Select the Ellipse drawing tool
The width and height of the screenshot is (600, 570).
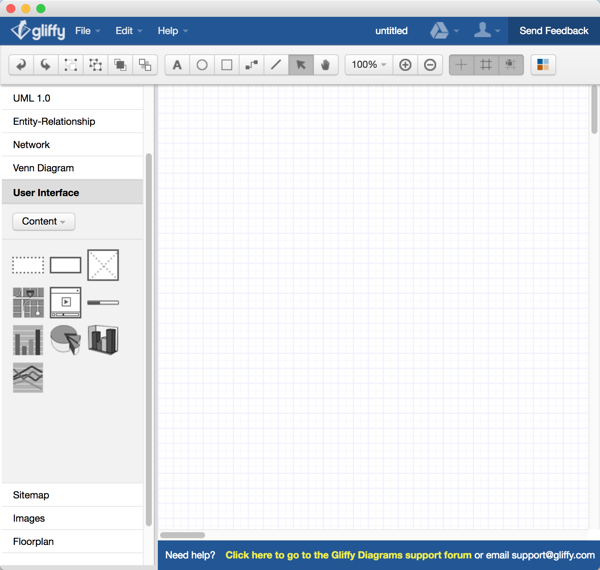(x=202, y=65)
